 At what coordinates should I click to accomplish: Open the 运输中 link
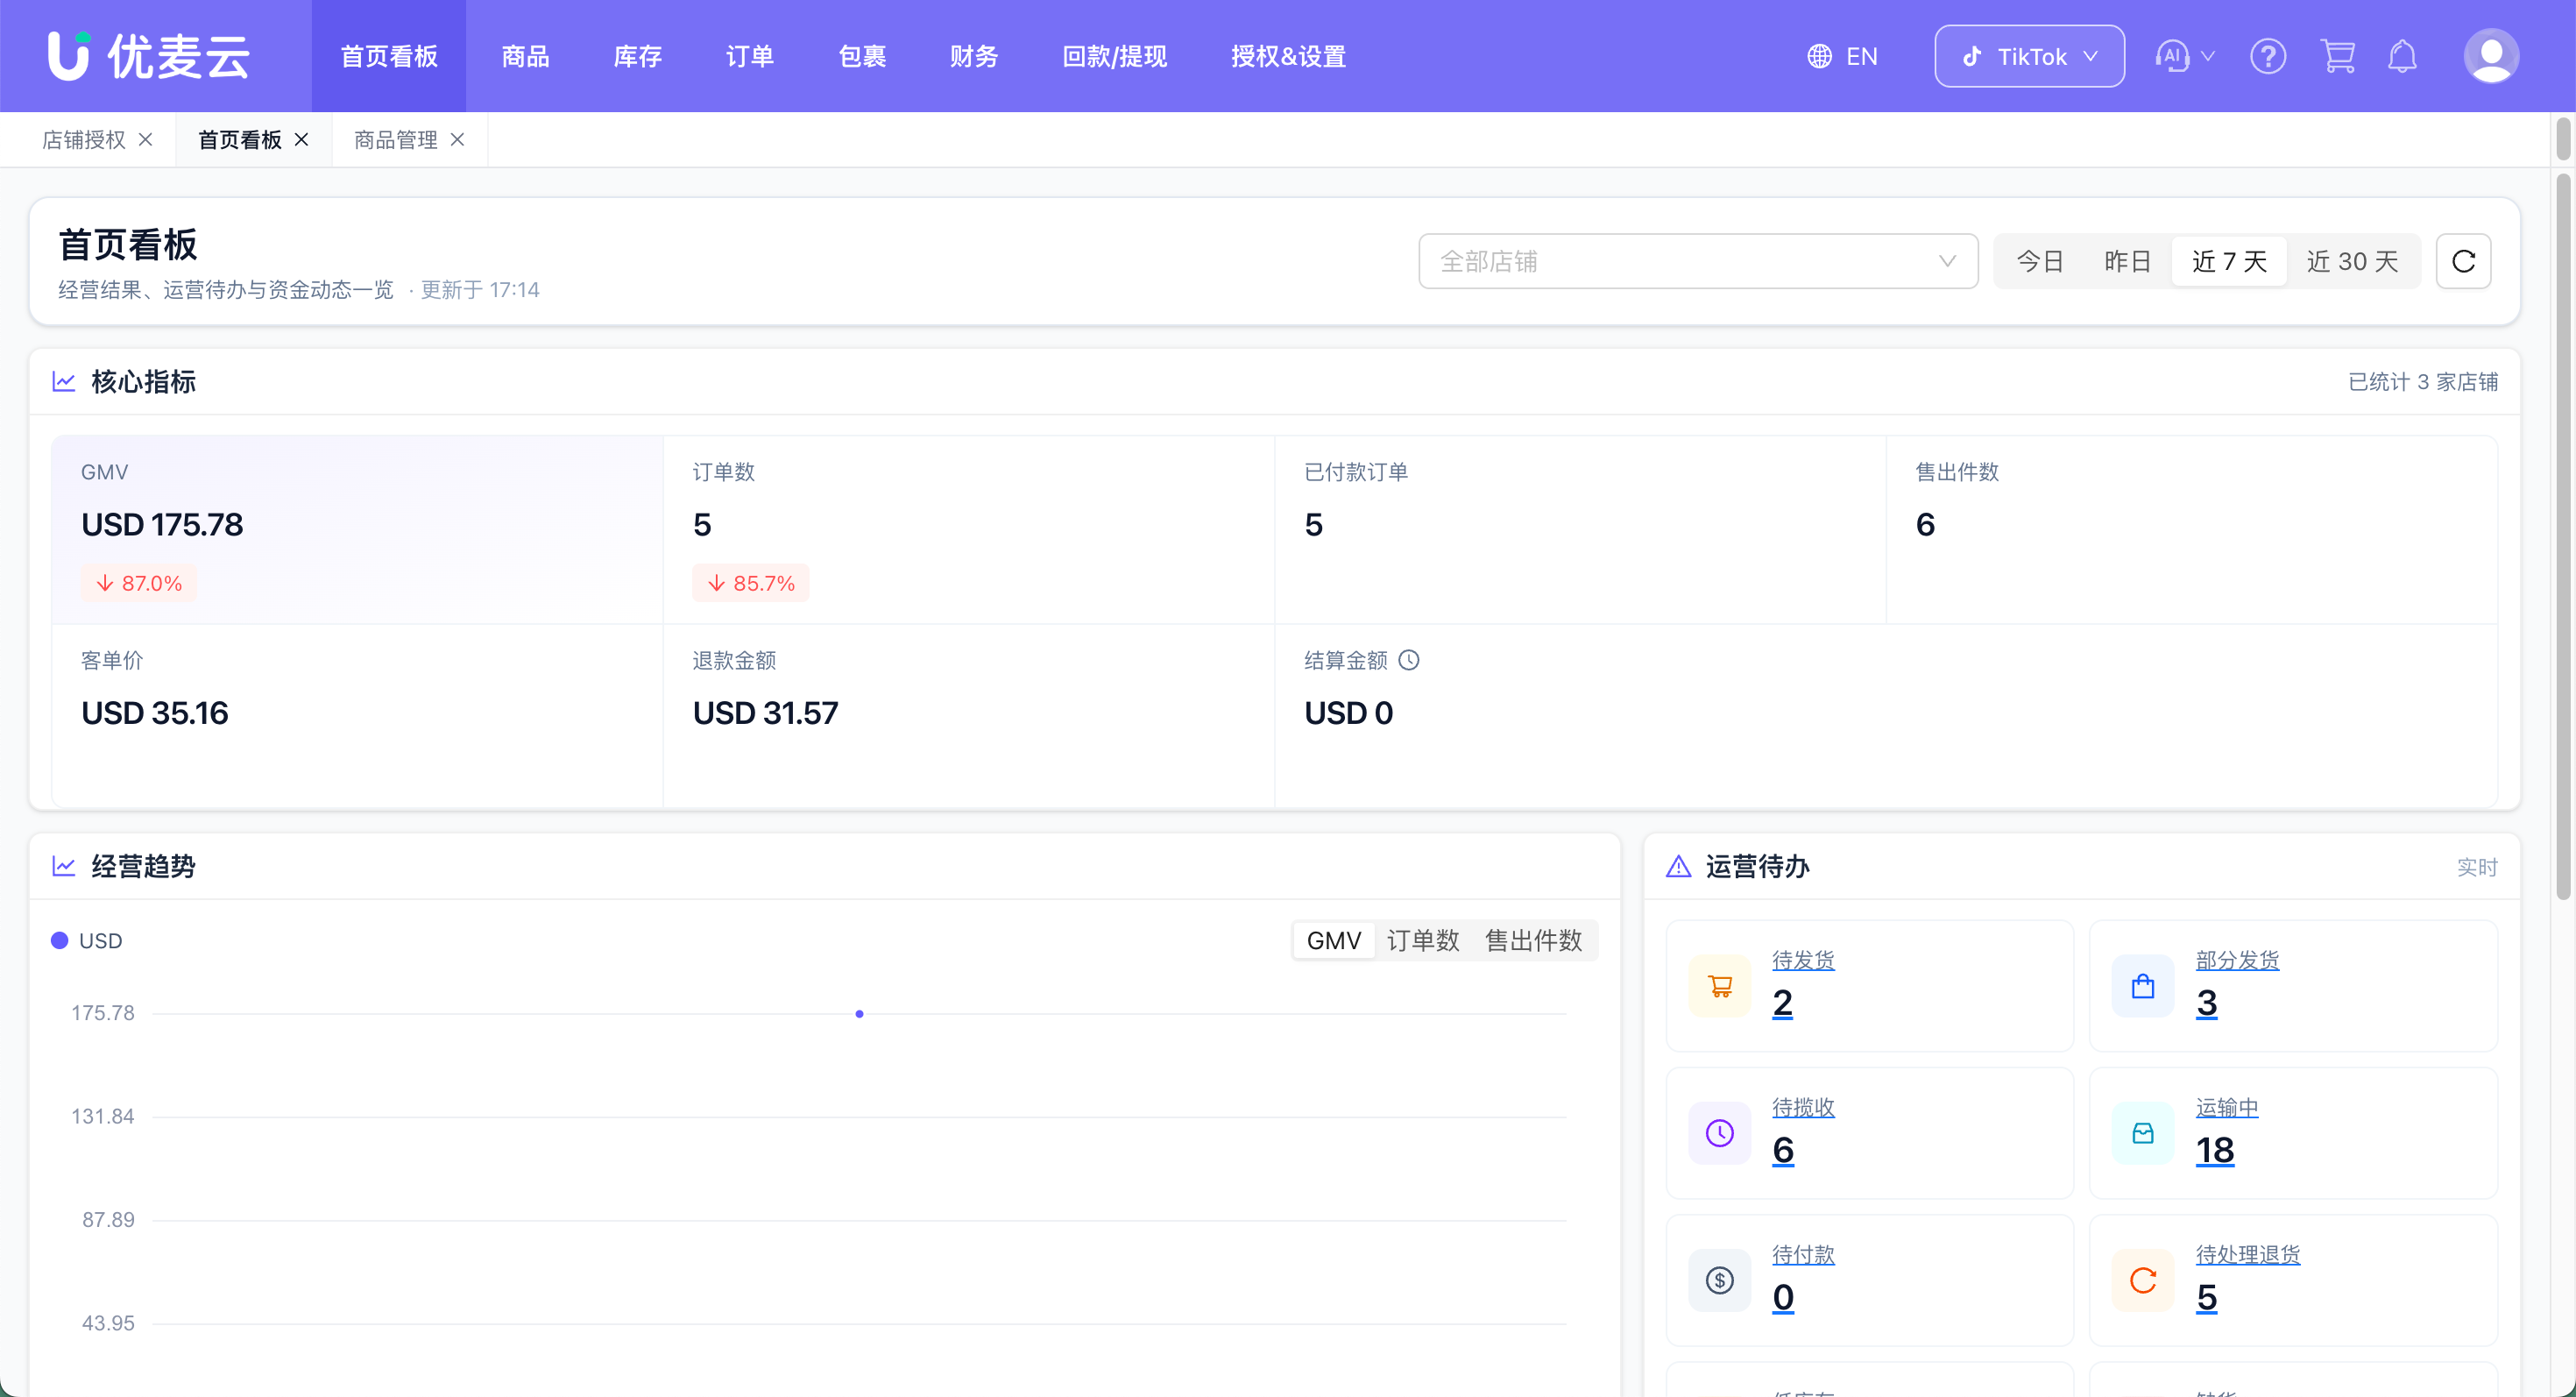(2227, 1107)
